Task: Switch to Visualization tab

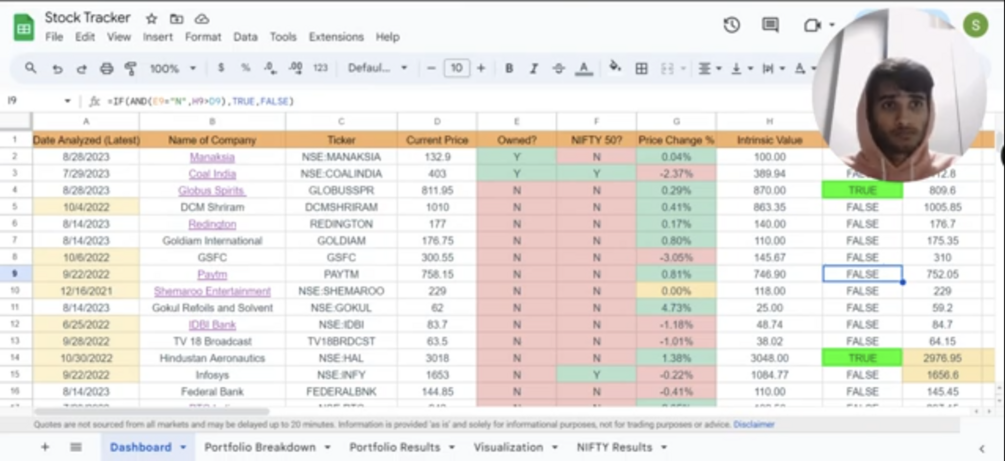Action: 508,447
